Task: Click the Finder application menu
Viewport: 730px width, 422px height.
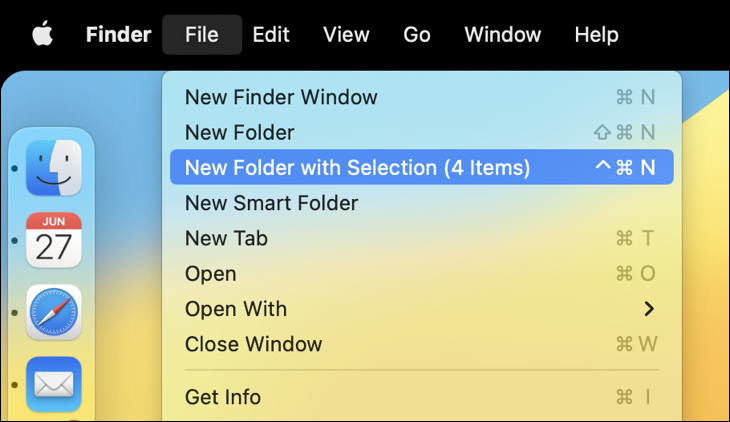Action: click(118, 35)
